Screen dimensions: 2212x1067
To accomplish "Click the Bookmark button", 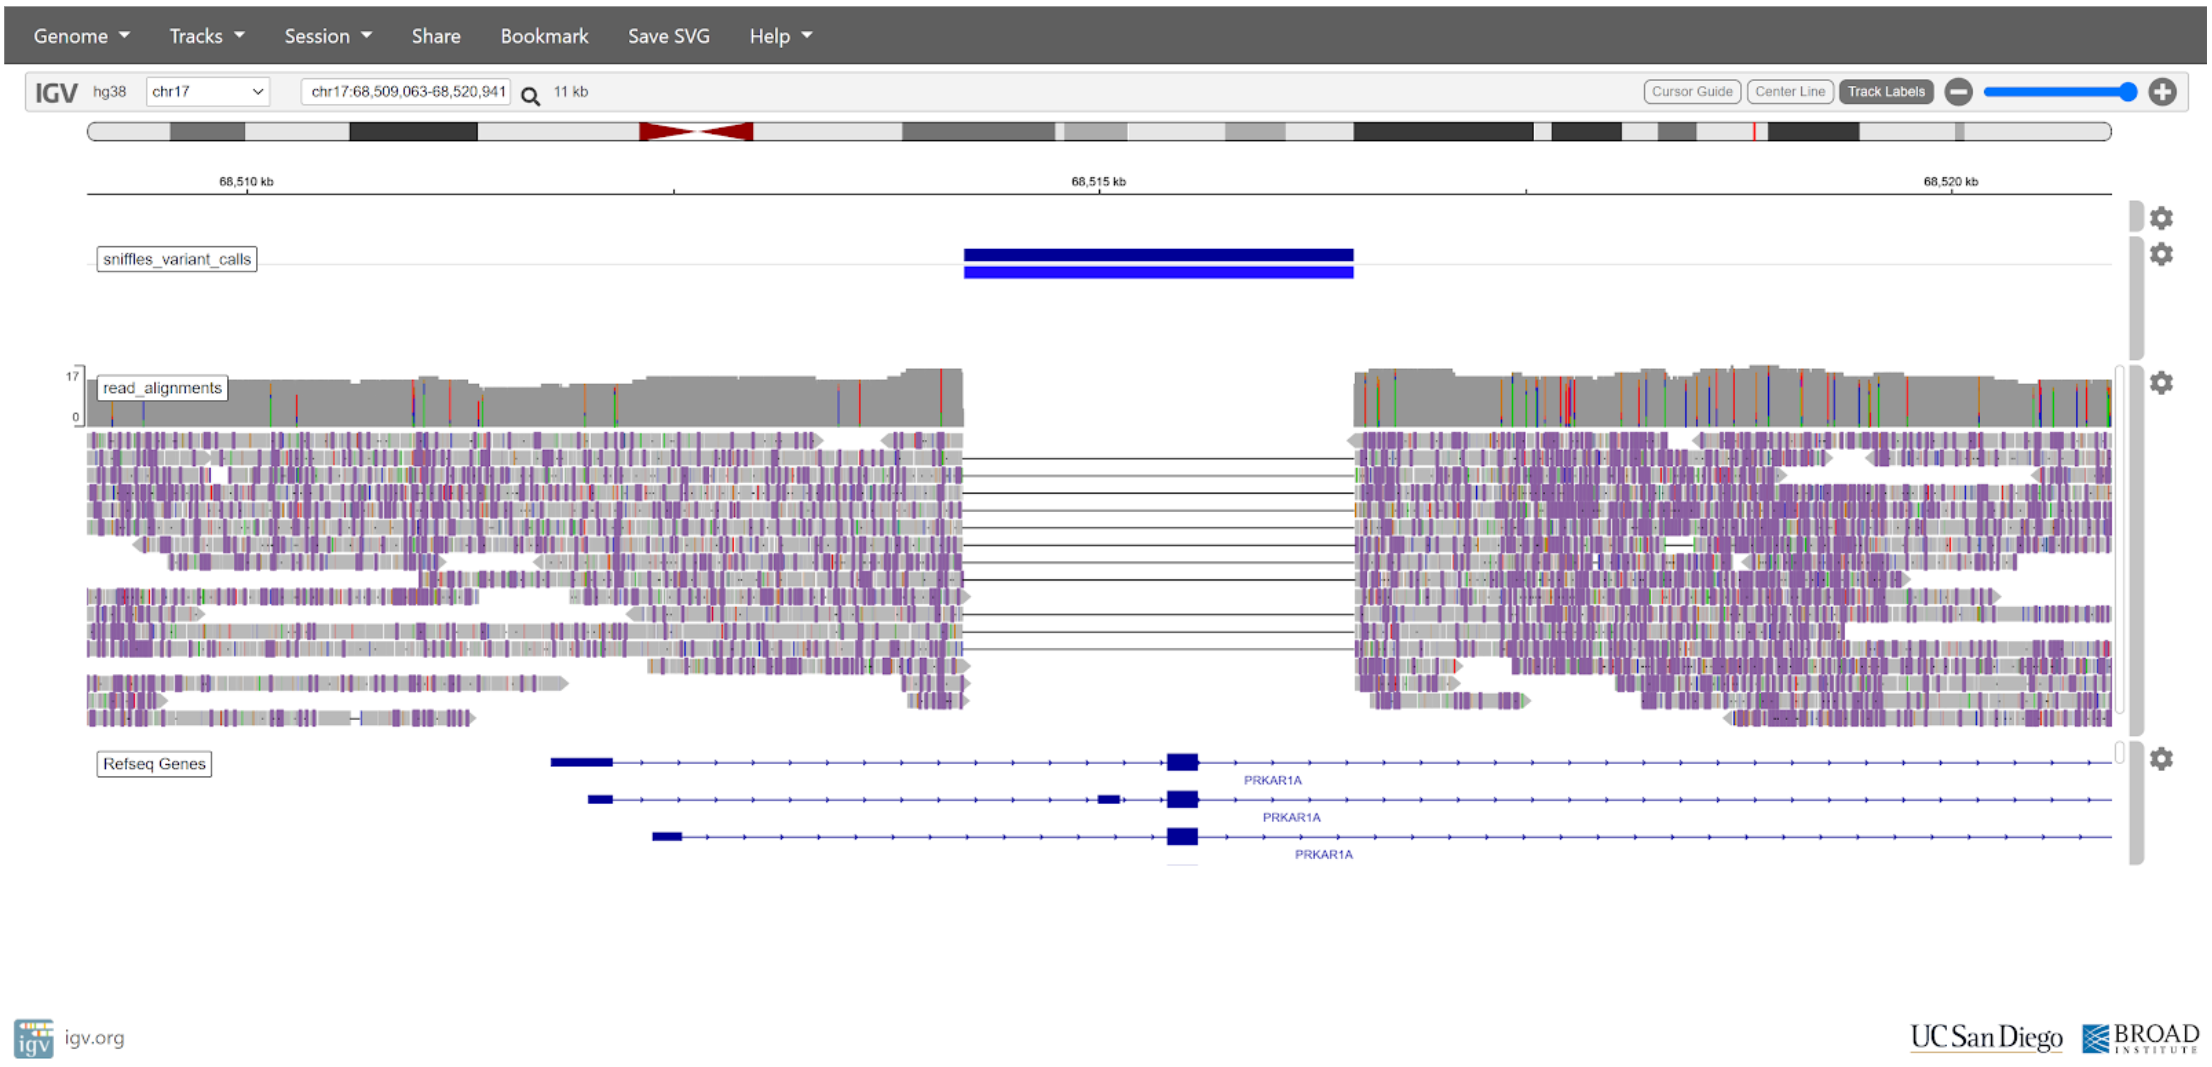I will click(544, 36).
